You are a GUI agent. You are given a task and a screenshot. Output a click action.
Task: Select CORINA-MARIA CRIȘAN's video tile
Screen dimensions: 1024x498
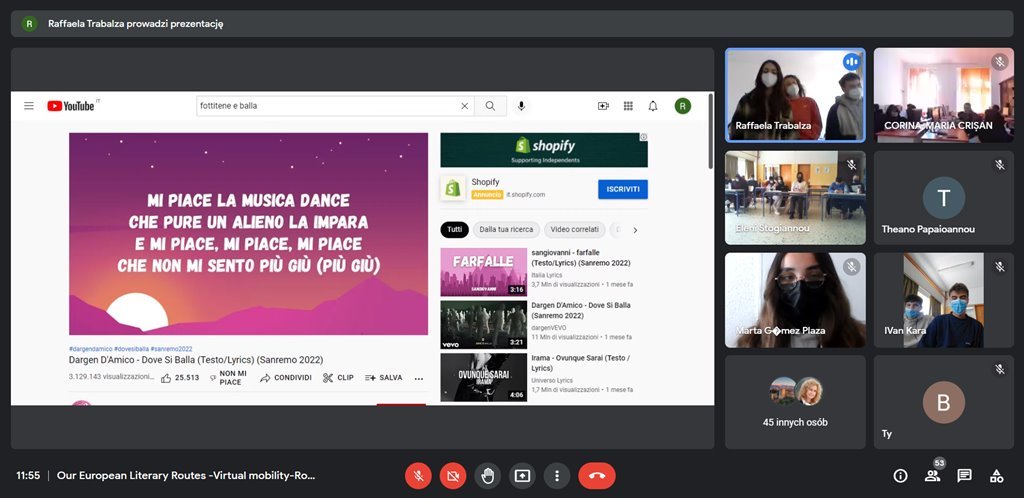pyautogui.click(x=944, y=95)
